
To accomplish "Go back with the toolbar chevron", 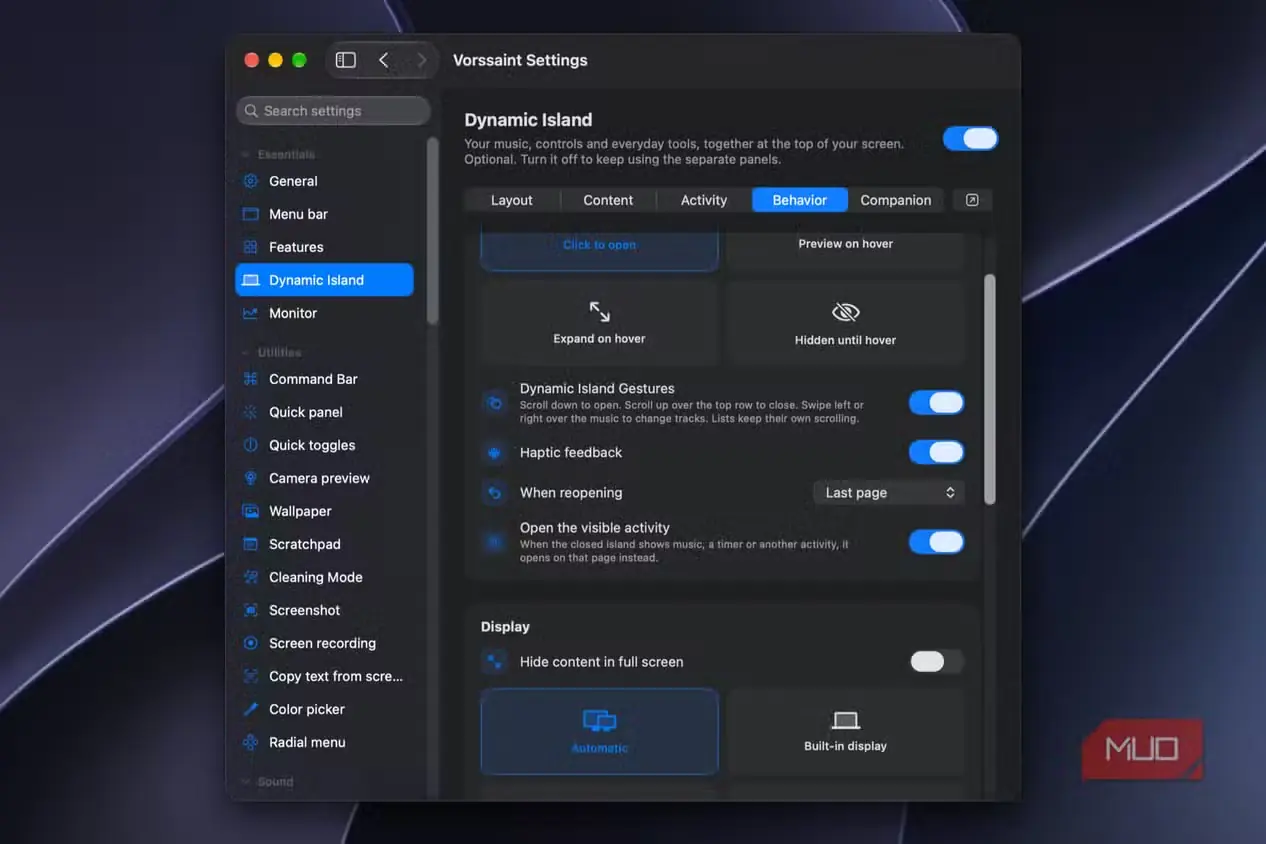I will click(x=384, y=60).
